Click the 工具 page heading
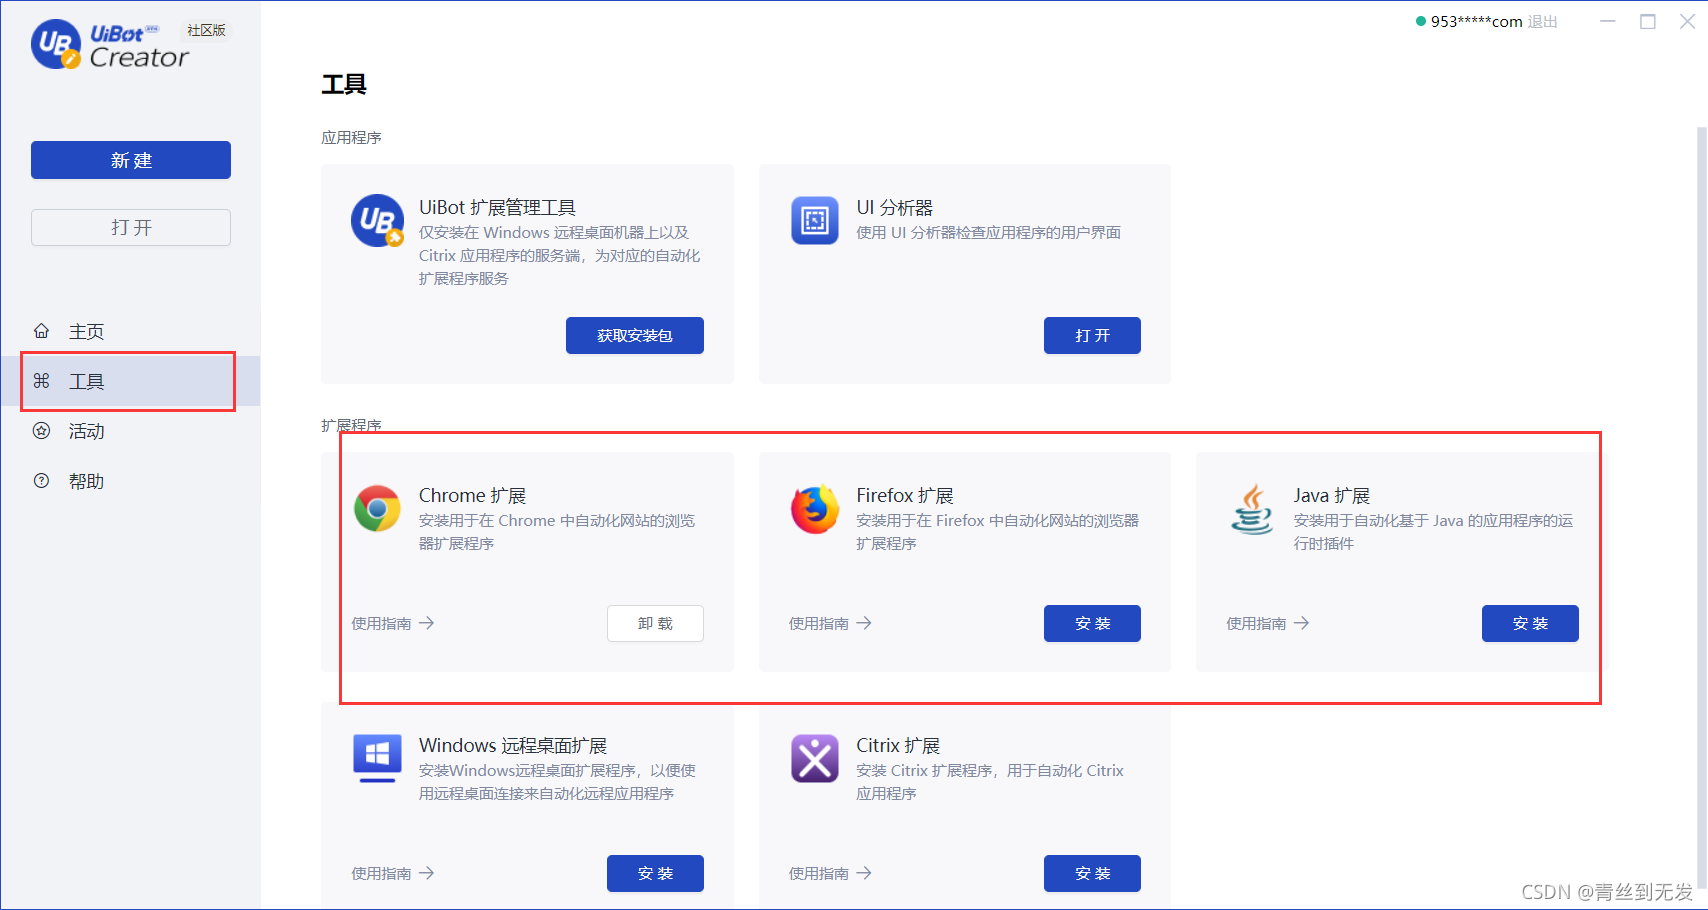Screen dimensions: 1708x910 [x=344, y=84]
